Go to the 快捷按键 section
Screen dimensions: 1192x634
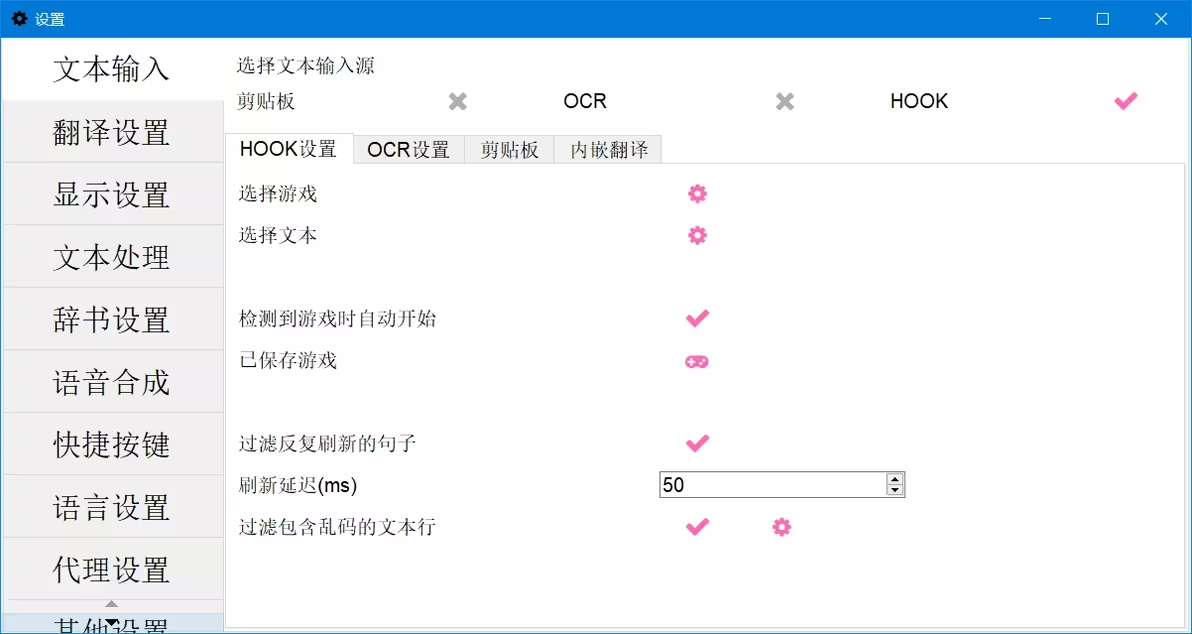pos(112,445)
